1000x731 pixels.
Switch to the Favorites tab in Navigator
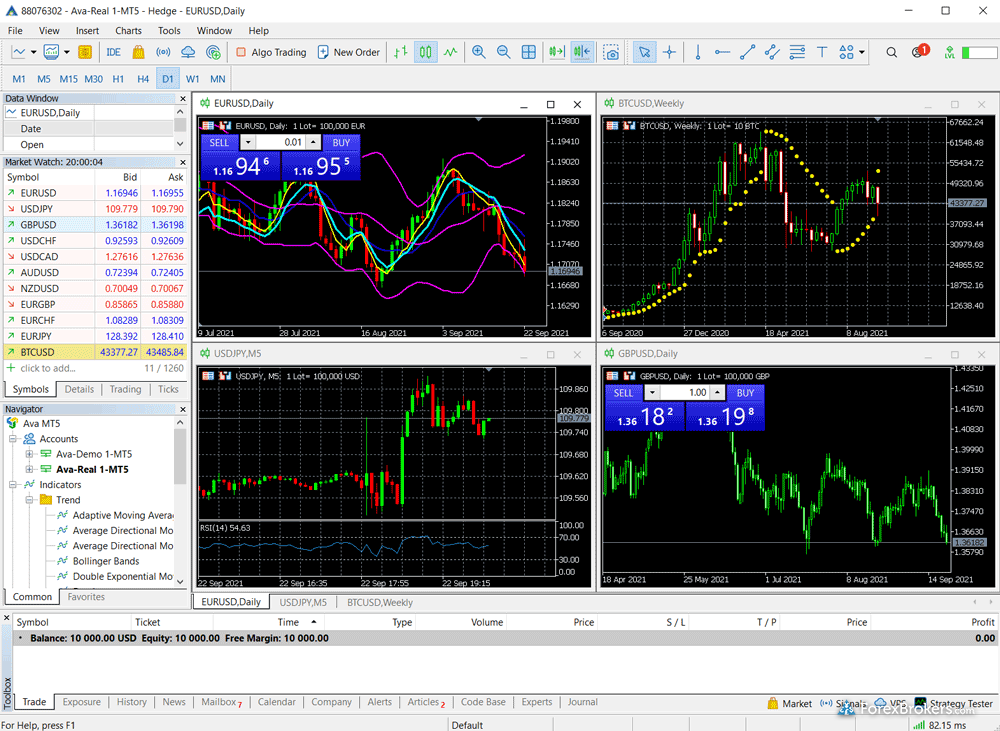[86, 597]
